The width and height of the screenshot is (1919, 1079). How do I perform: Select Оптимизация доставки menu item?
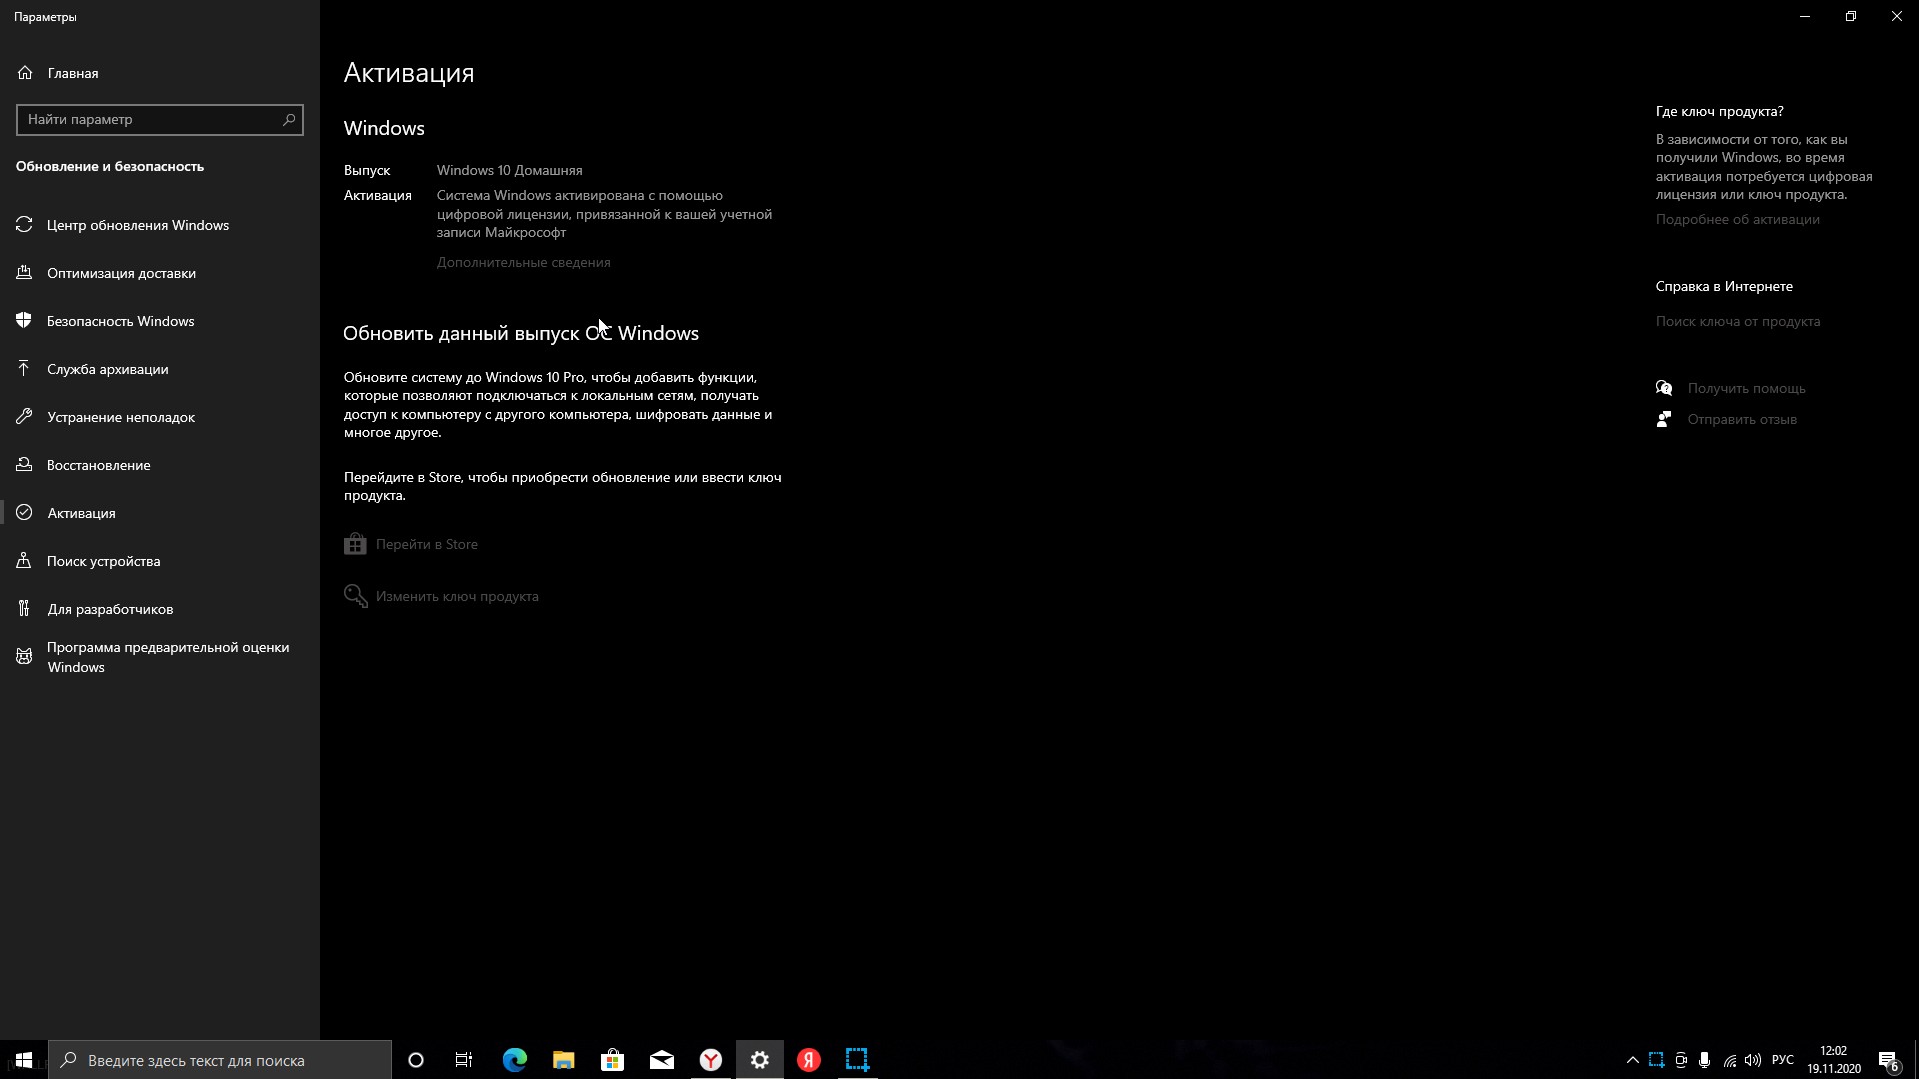pos(121,273)
